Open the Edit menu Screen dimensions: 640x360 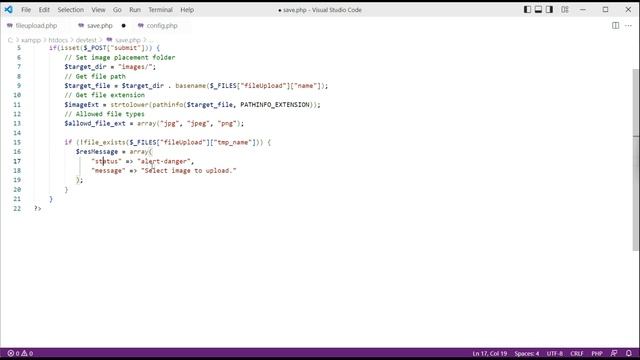(44, 9)
